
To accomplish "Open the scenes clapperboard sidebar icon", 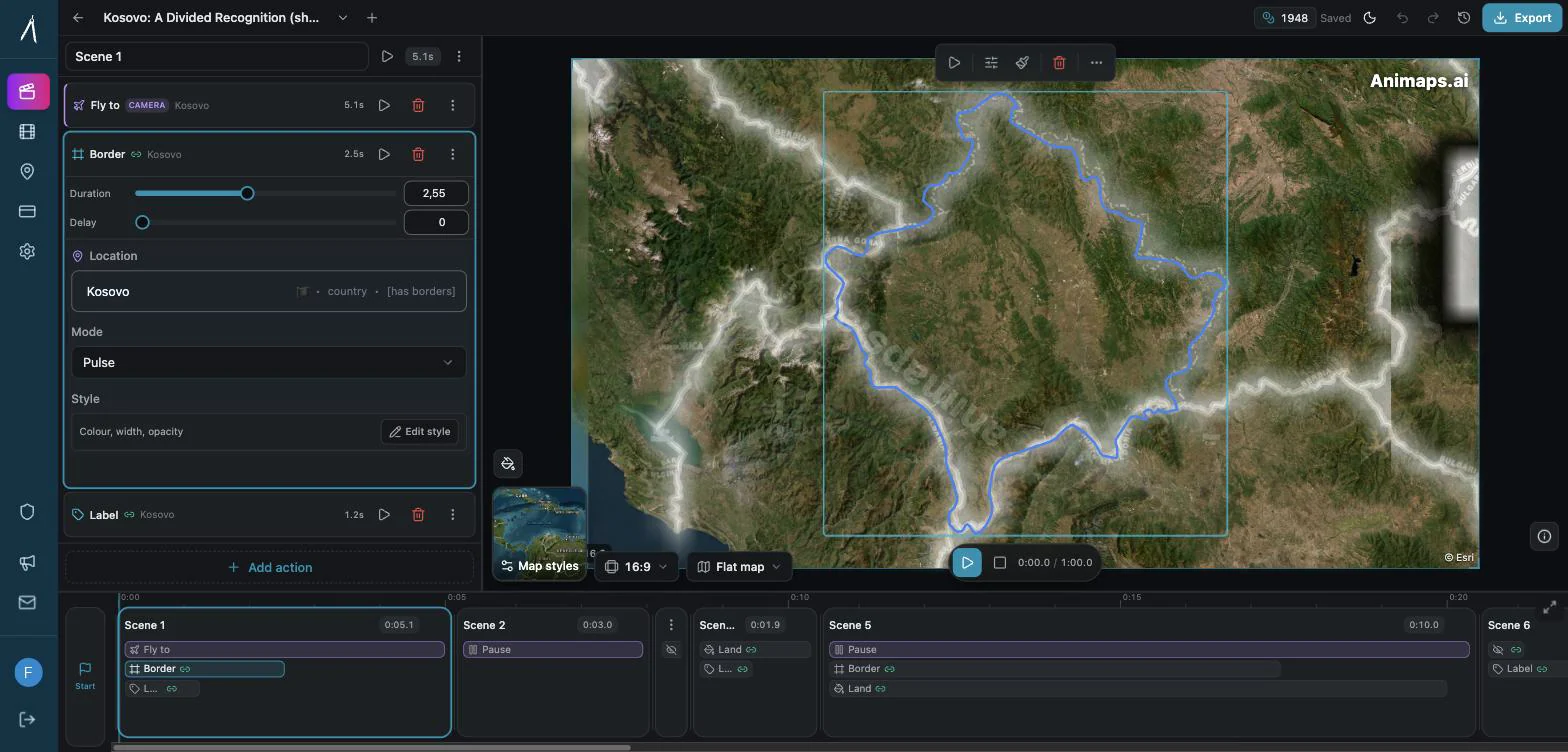I will pos(28,91).
